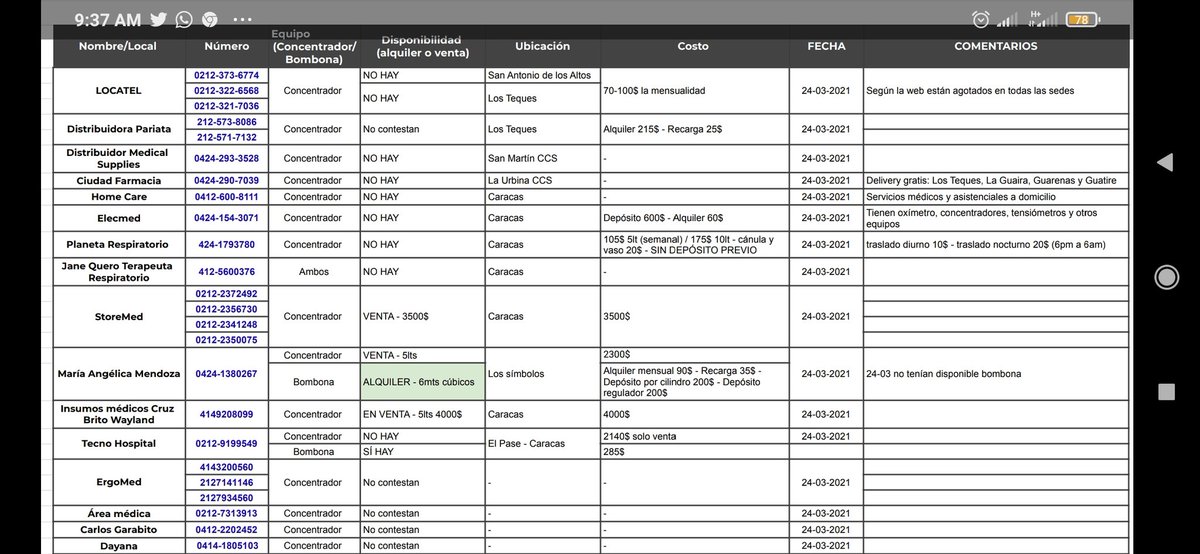
Task: Tap the battery indicator showing 78
Action: [1080, 20]
